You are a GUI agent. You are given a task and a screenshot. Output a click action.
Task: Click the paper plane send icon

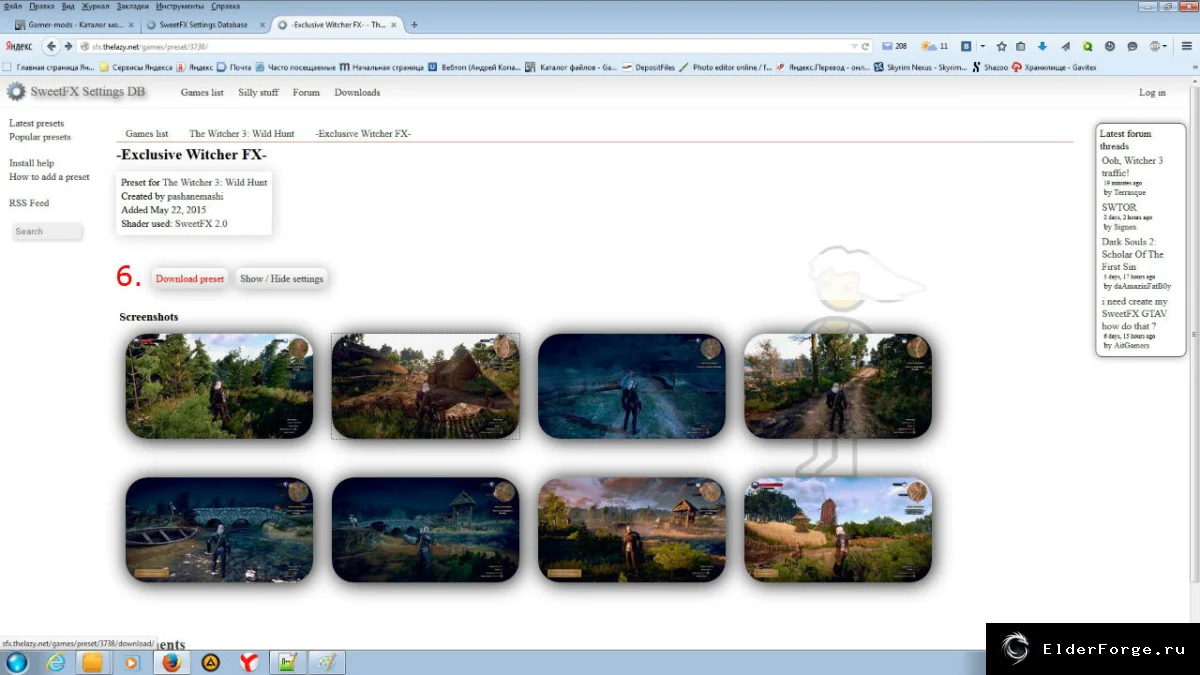coord(1065,46)
